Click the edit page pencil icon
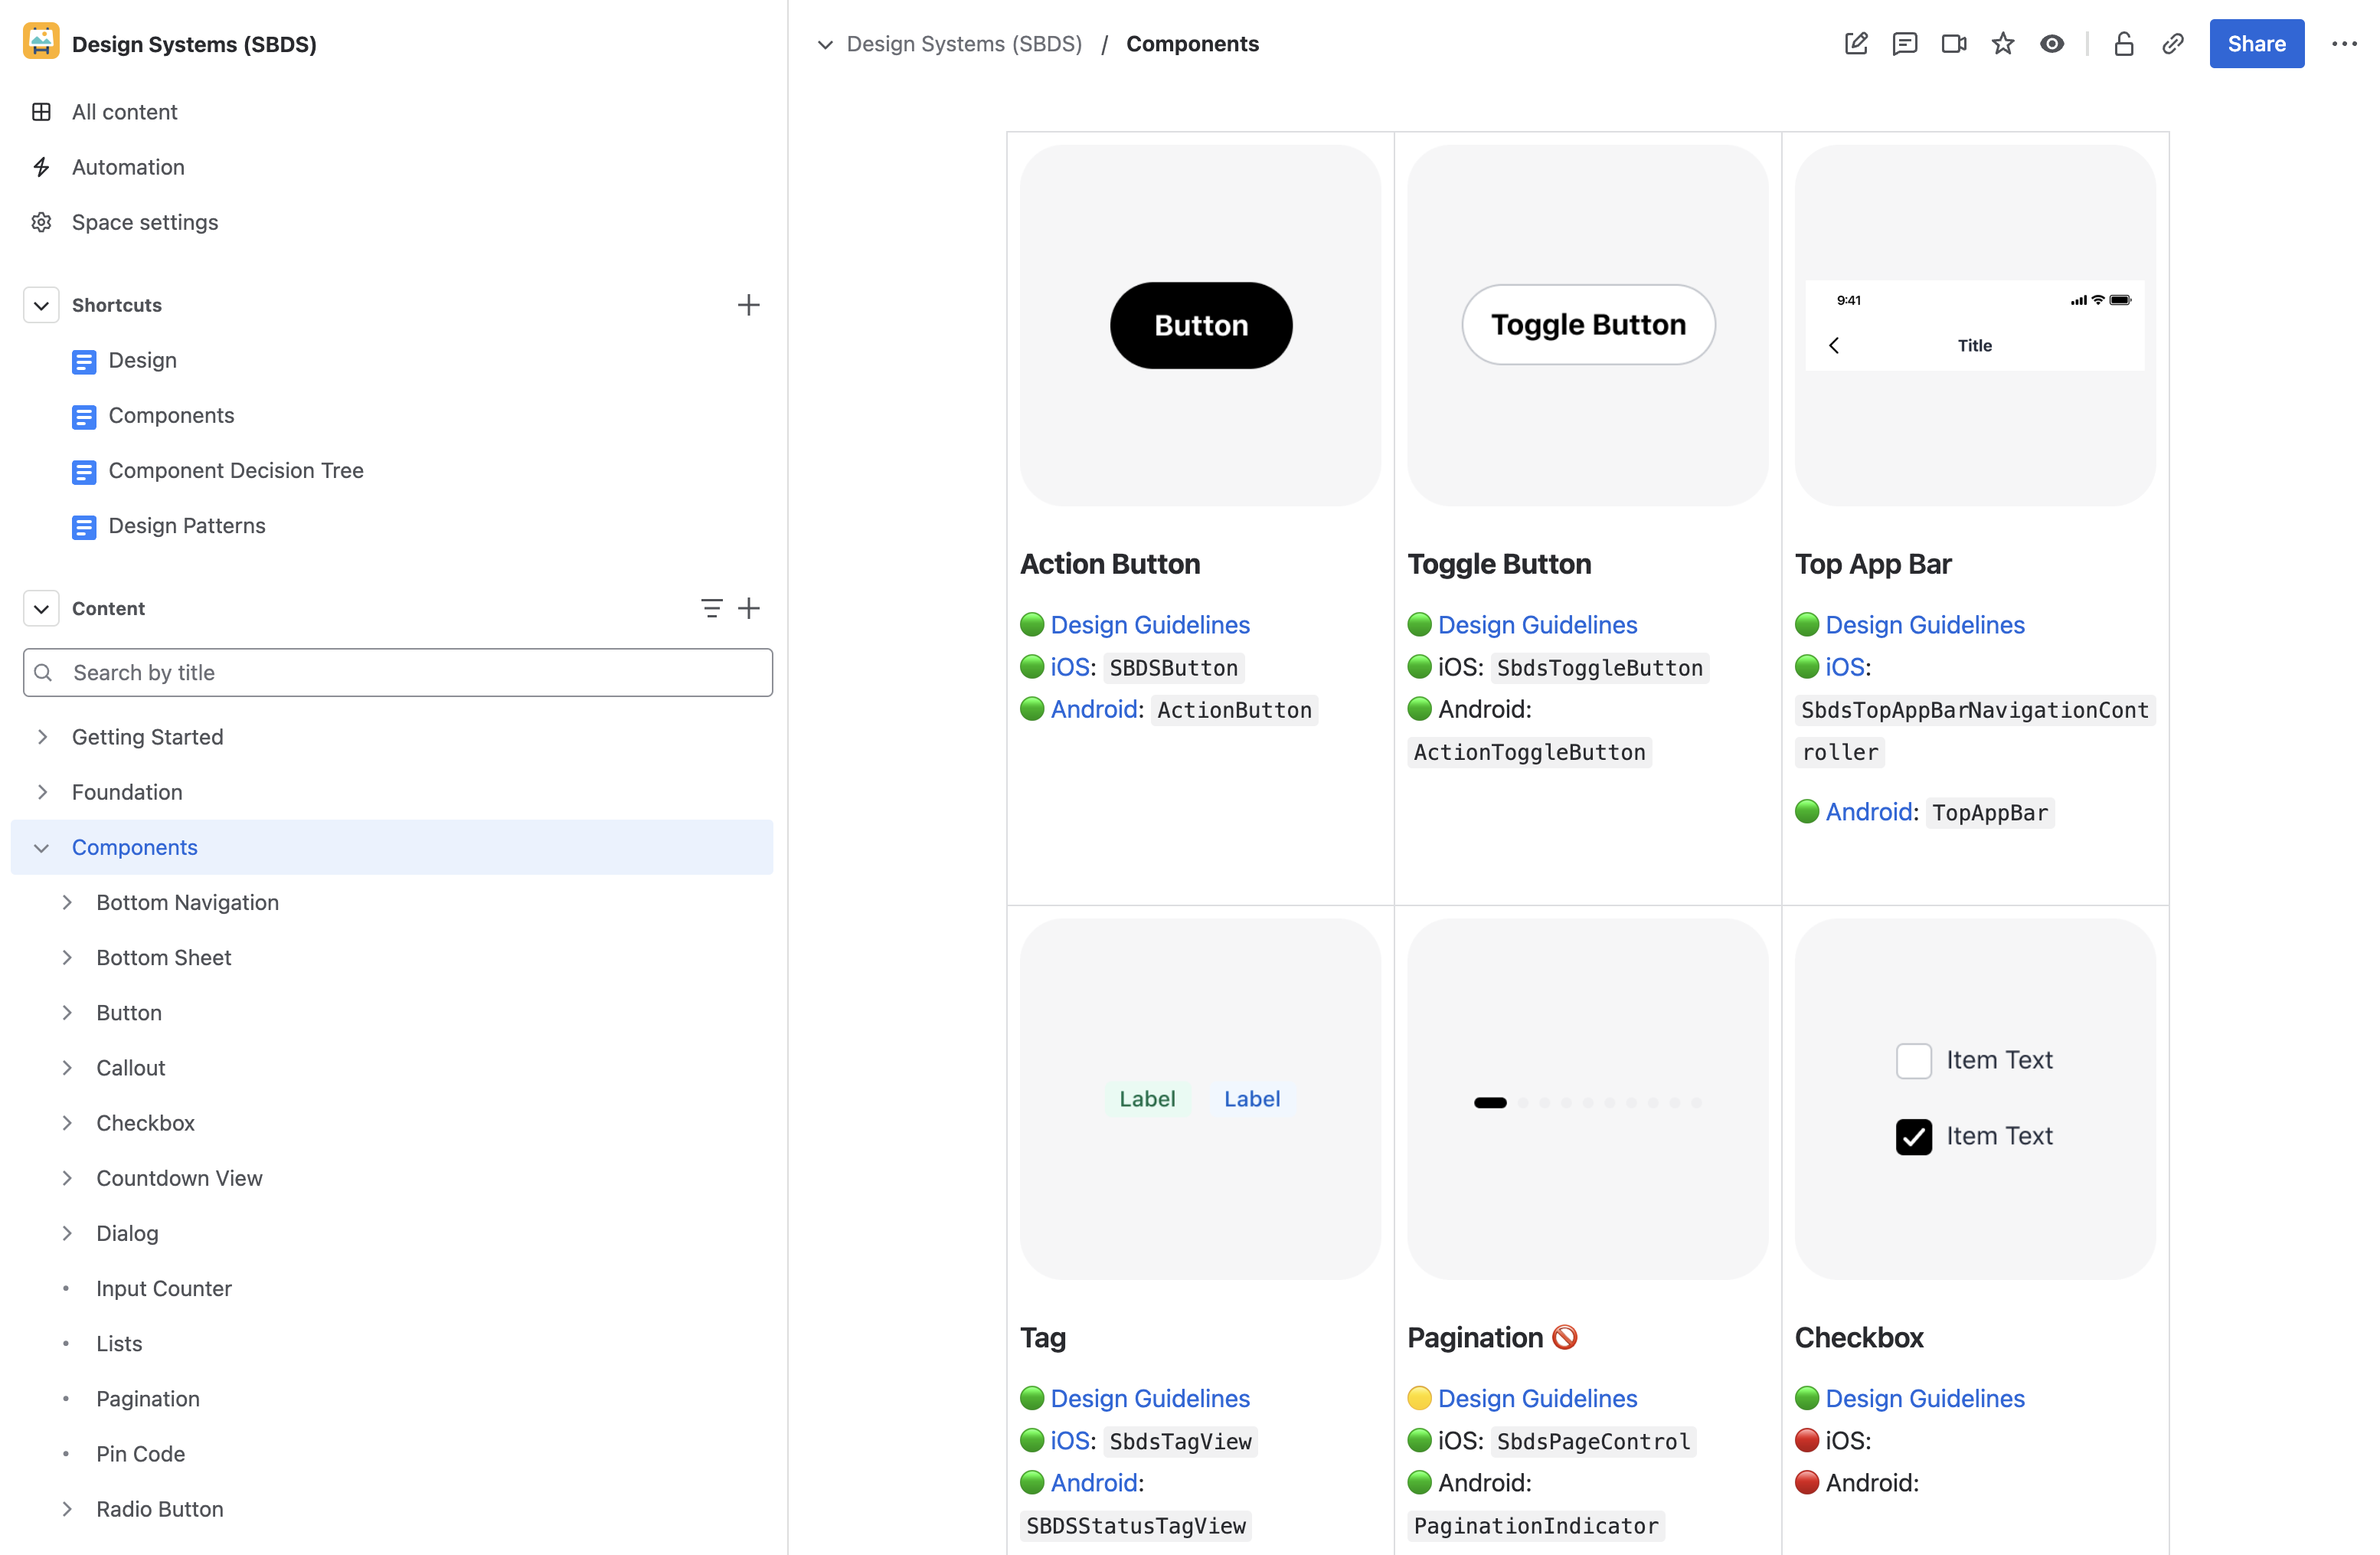Screen dimensions: 2380x1555 (x=1856, y=44)
